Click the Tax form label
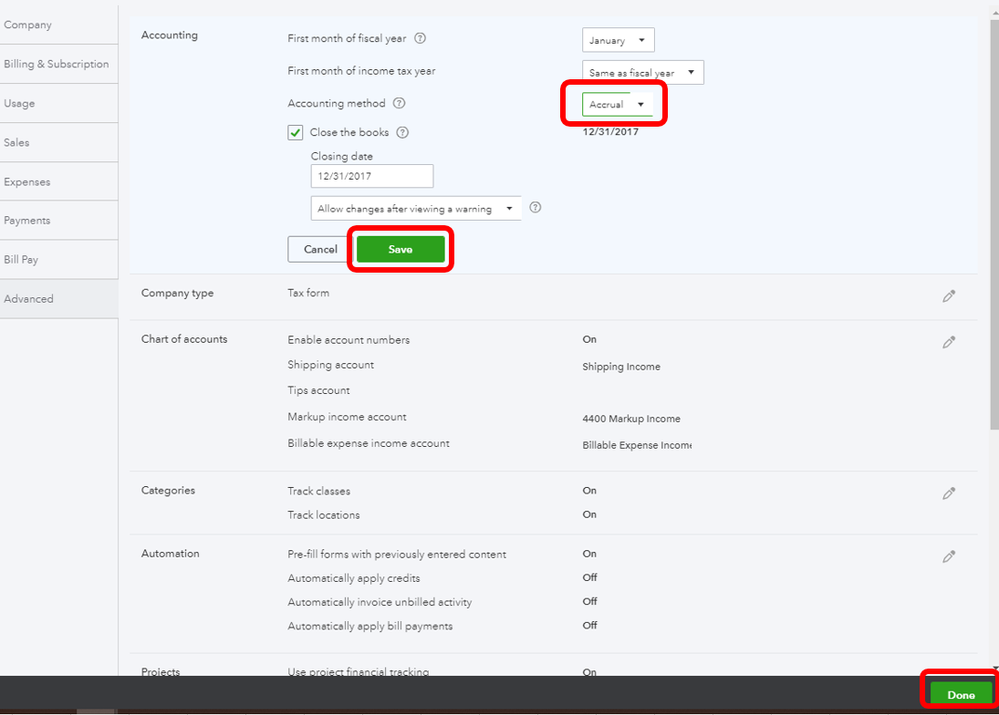Image resolution: width=999 pixels, height=715 pixels. pyautogui.click(x=308, y=293)
